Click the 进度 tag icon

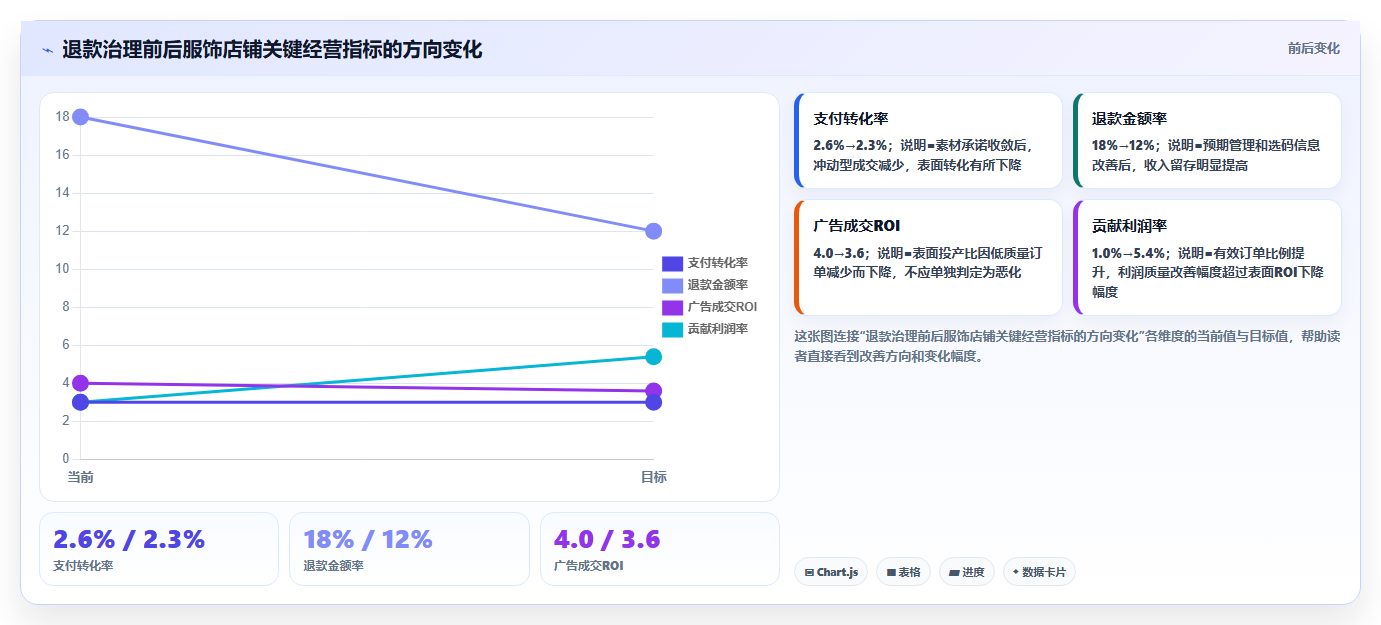954,573
